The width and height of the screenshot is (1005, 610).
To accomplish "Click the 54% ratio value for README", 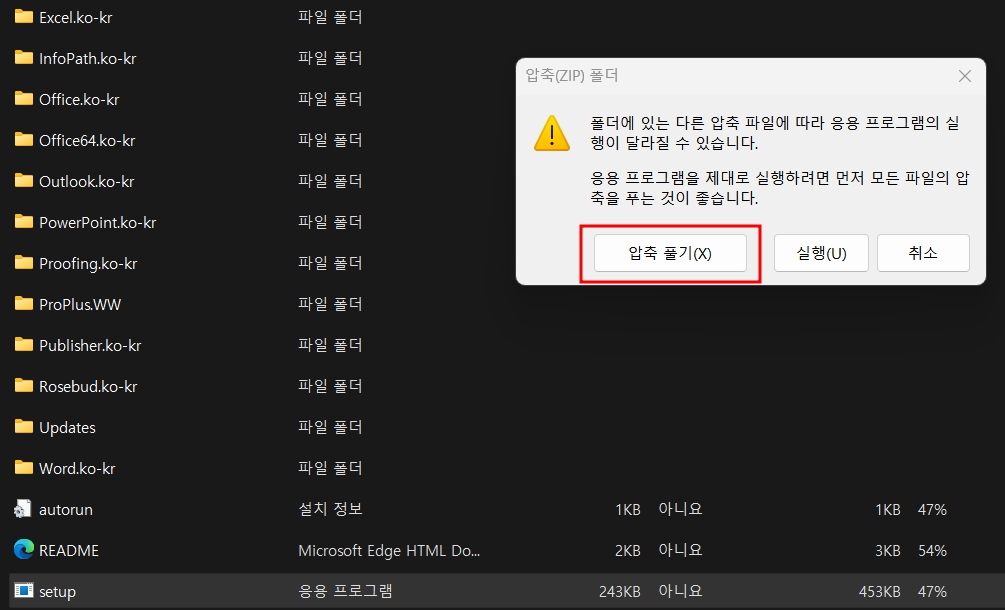I will [933, 551].
